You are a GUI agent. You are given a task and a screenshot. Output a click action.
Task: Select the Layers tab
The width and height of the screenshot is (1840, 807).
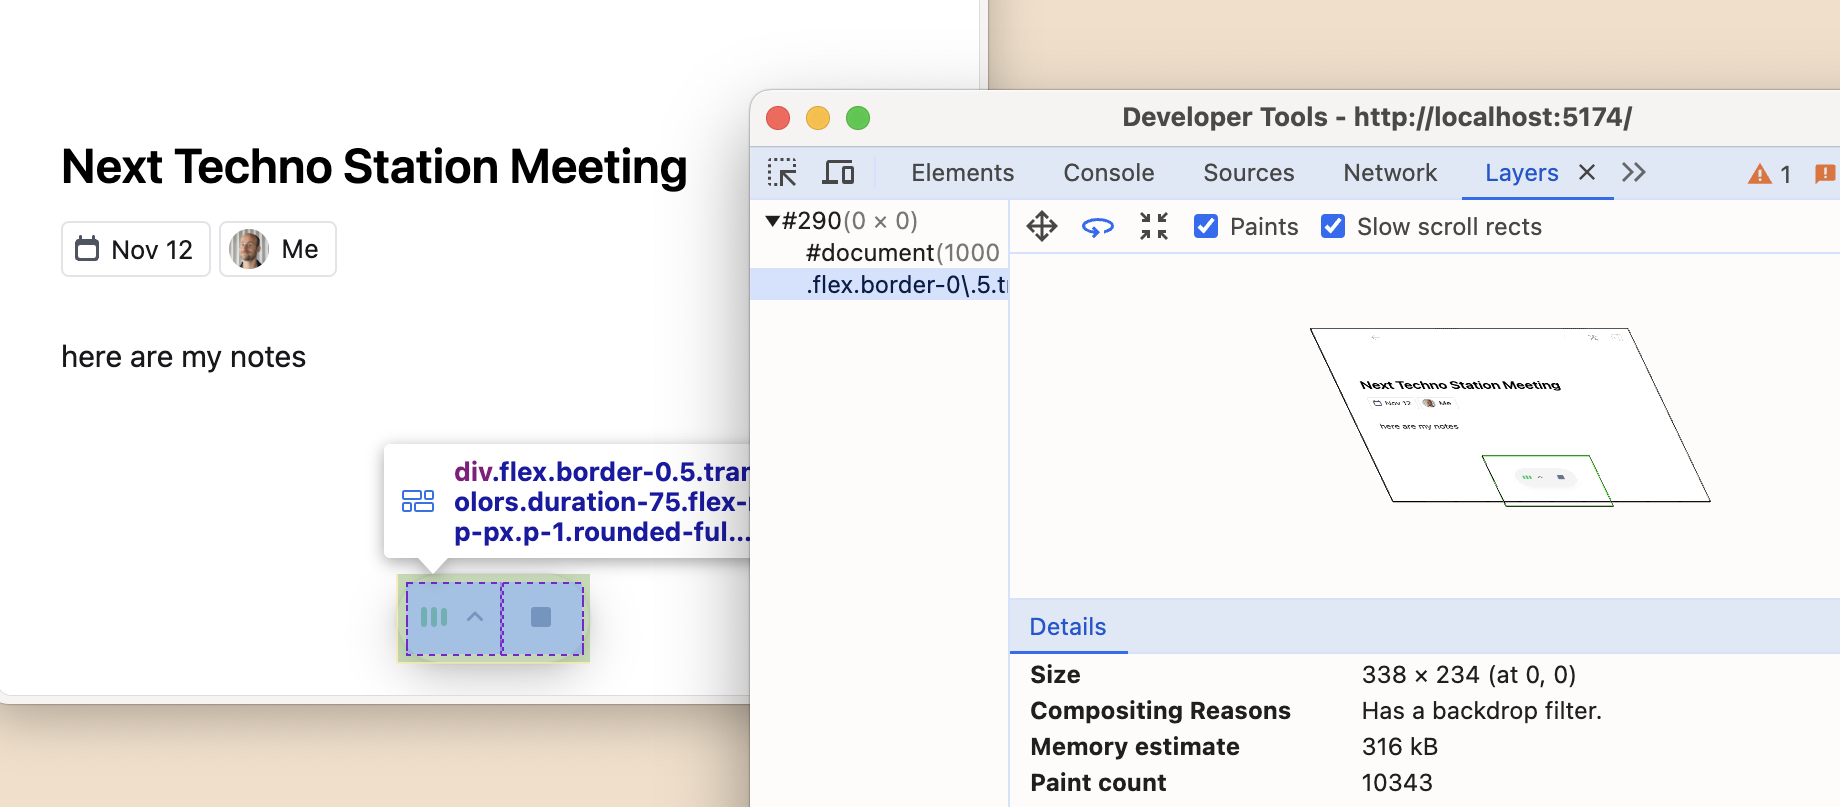click(x=1522, y=173)
